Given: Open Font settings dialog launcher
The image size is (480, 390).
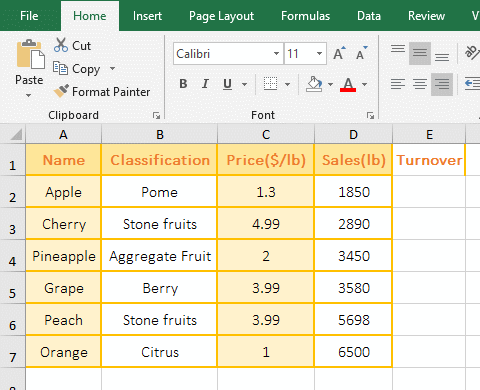Looking at the screenshot, I should coord(370,115).
